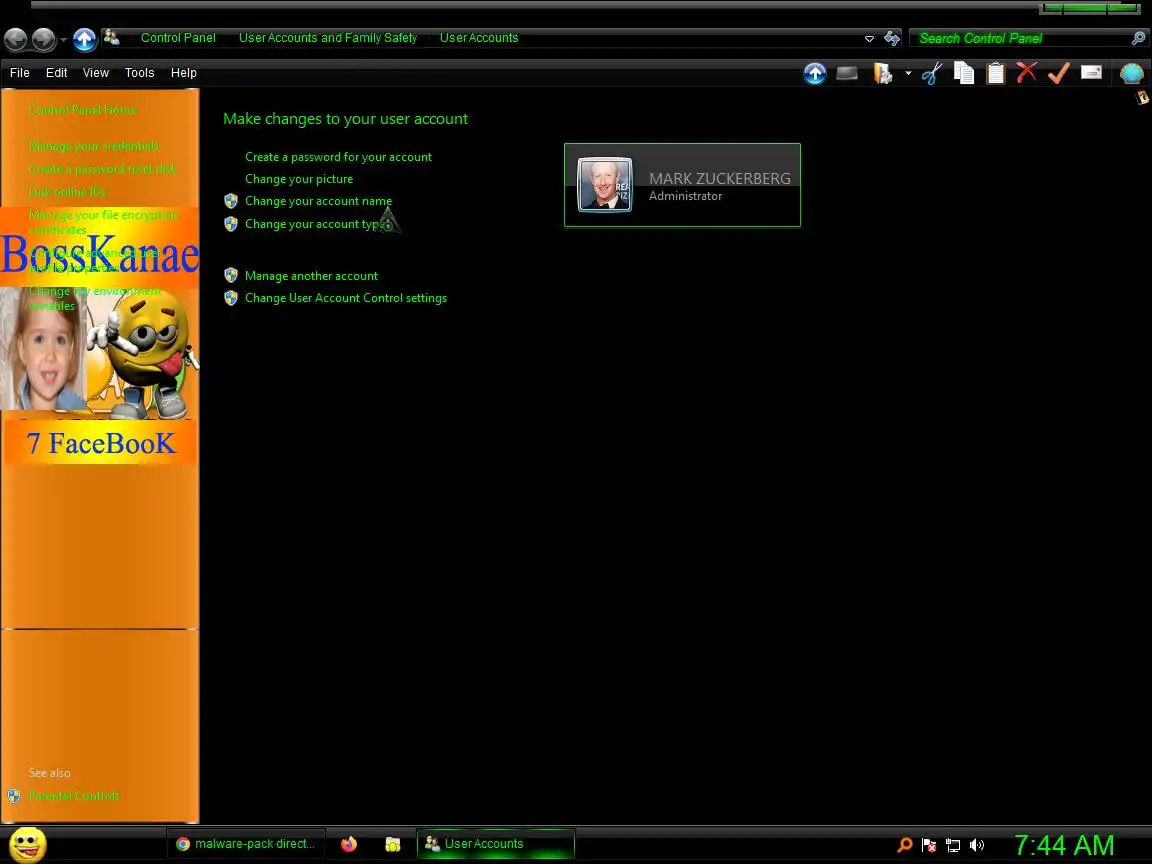
Task: Click the orange checkmark Properties icon
Action: point(1059,72)
